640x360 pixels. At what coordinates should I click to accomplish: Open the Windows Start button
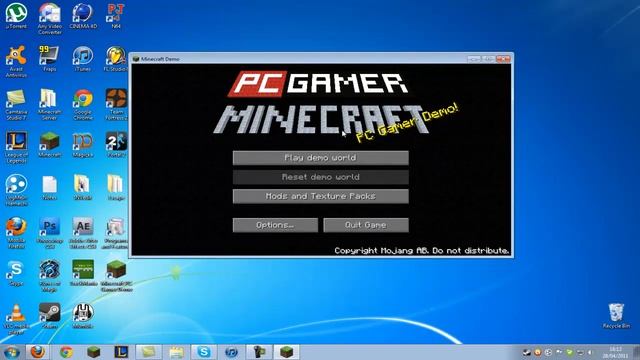pyautogui.click(x=11, y=352)
